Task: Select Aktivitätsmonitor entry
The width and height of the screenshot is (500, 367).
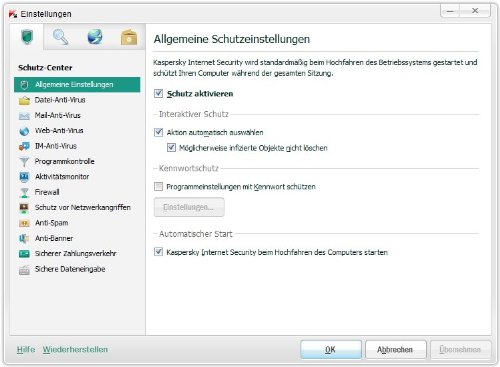Action: click(62, 177)
